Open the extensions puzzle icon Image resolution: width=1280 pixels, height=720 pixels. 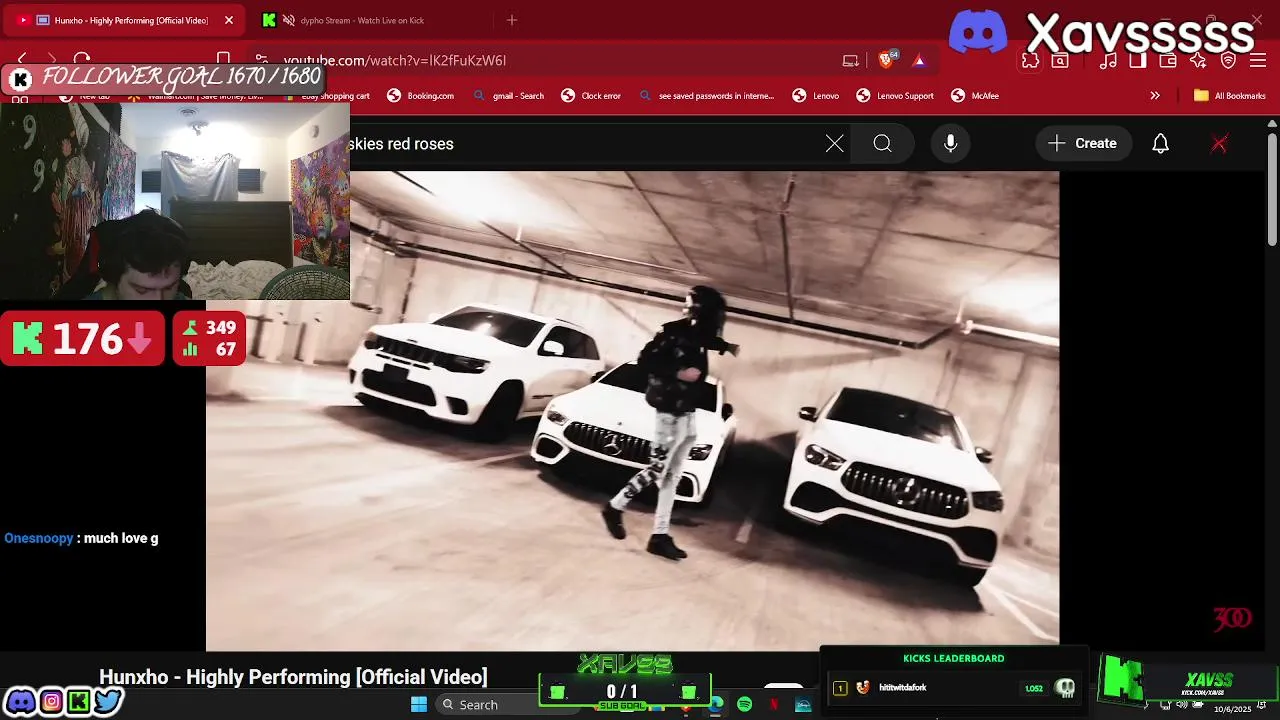click(1031, 61)
